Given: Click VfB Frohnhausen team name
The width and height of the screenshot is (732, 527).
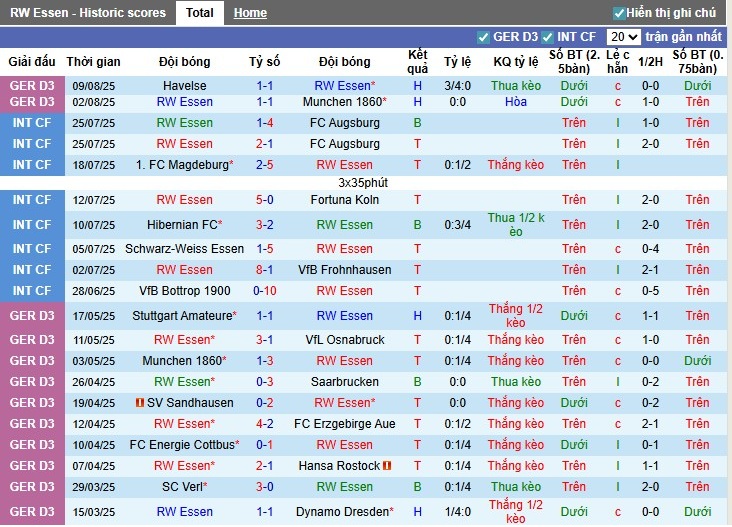Looking at the screenshot, I should click(x=345, y=270).
